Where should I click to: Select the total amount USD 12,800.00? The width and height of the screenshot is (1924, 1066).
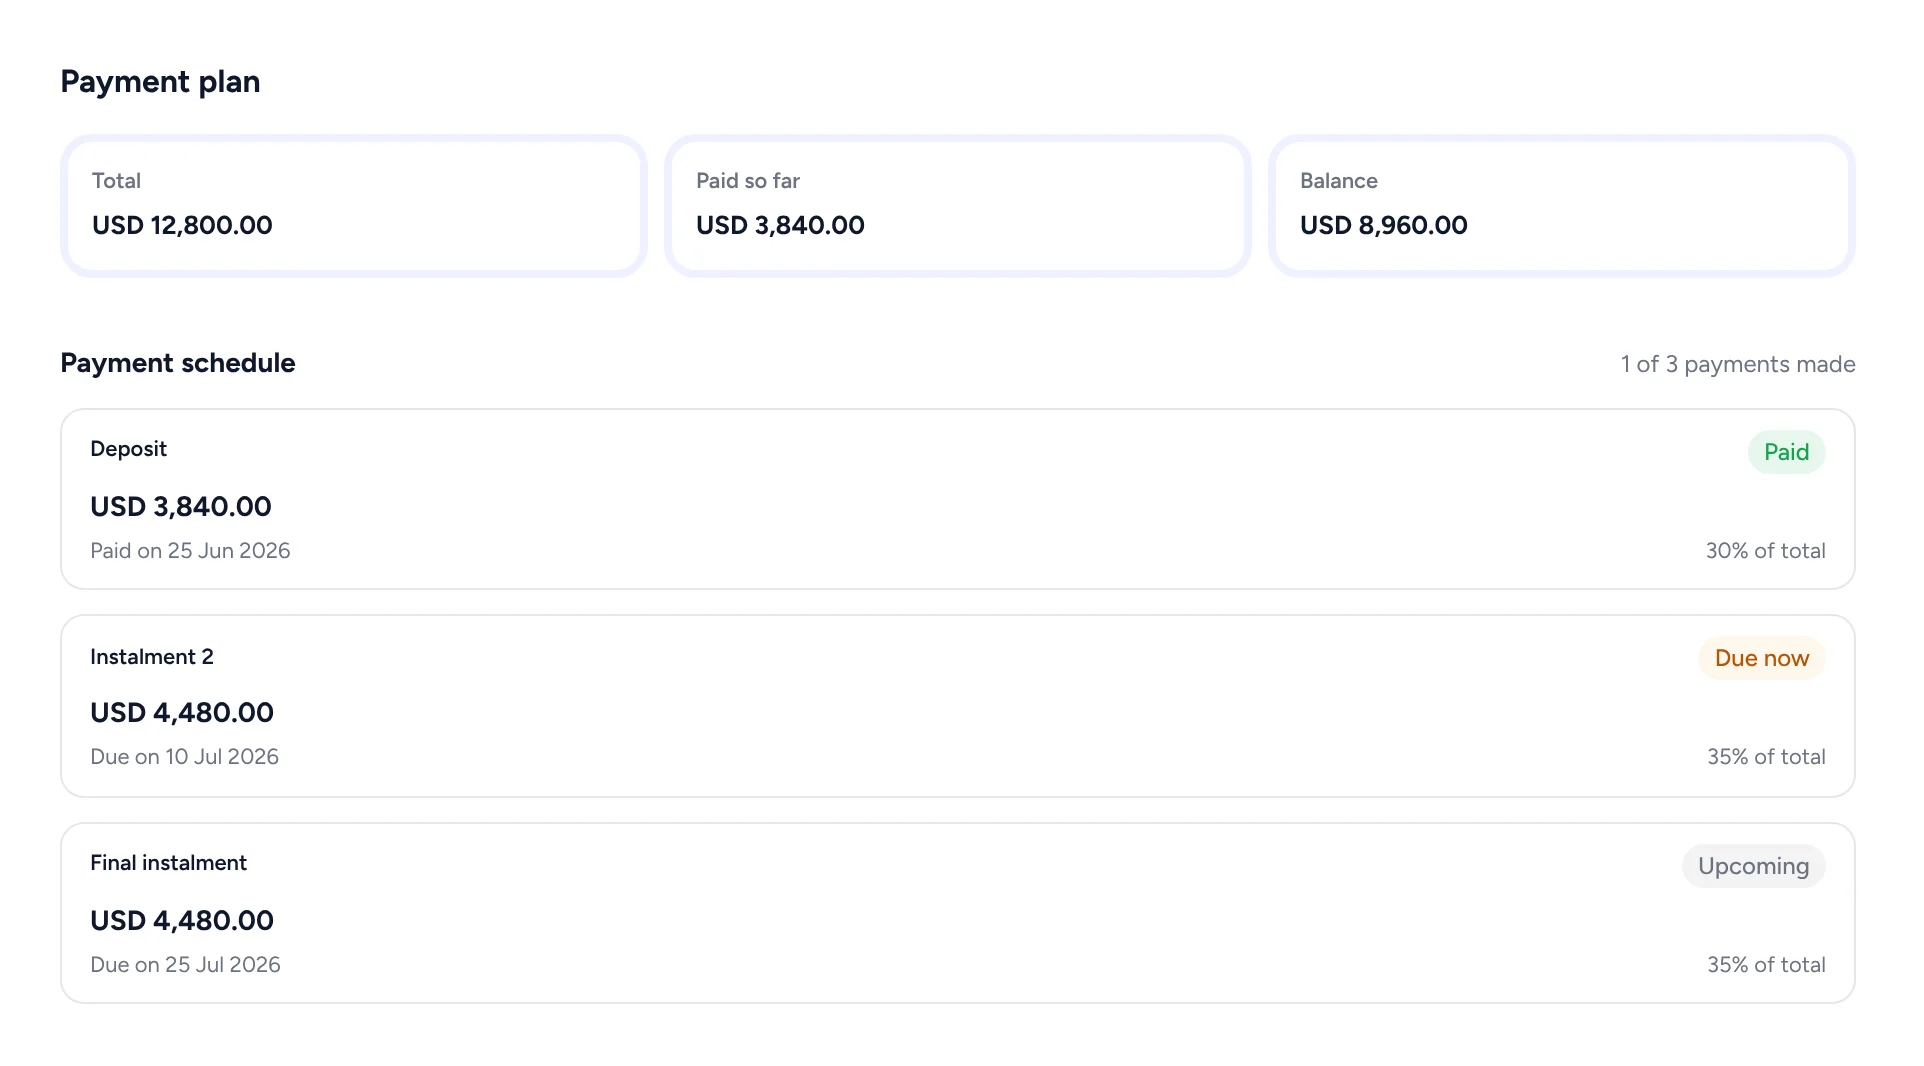[182, 225]
